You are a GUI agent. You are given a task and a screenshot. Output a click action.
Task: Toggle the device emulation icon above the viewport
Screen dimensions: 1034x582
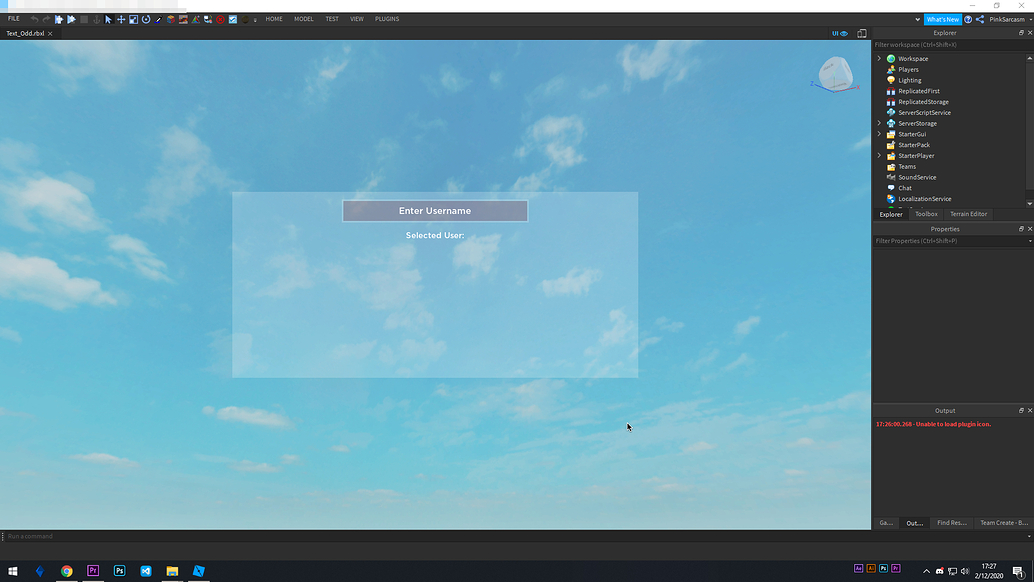click(861, 33)
